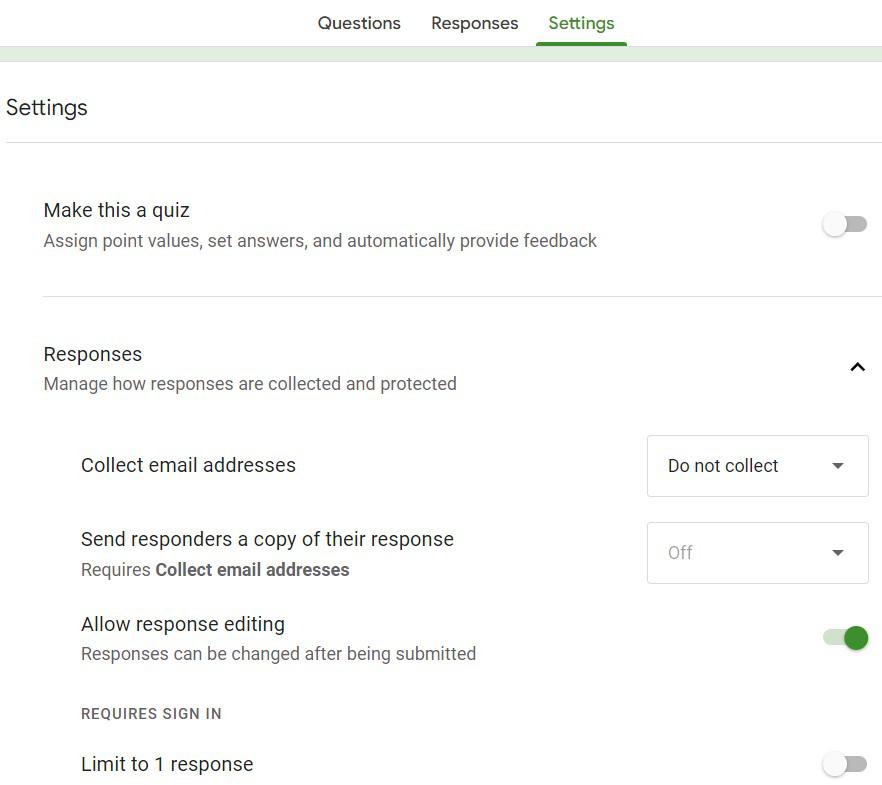Click the "Make this a quiz" label

(x=116, y=210)
